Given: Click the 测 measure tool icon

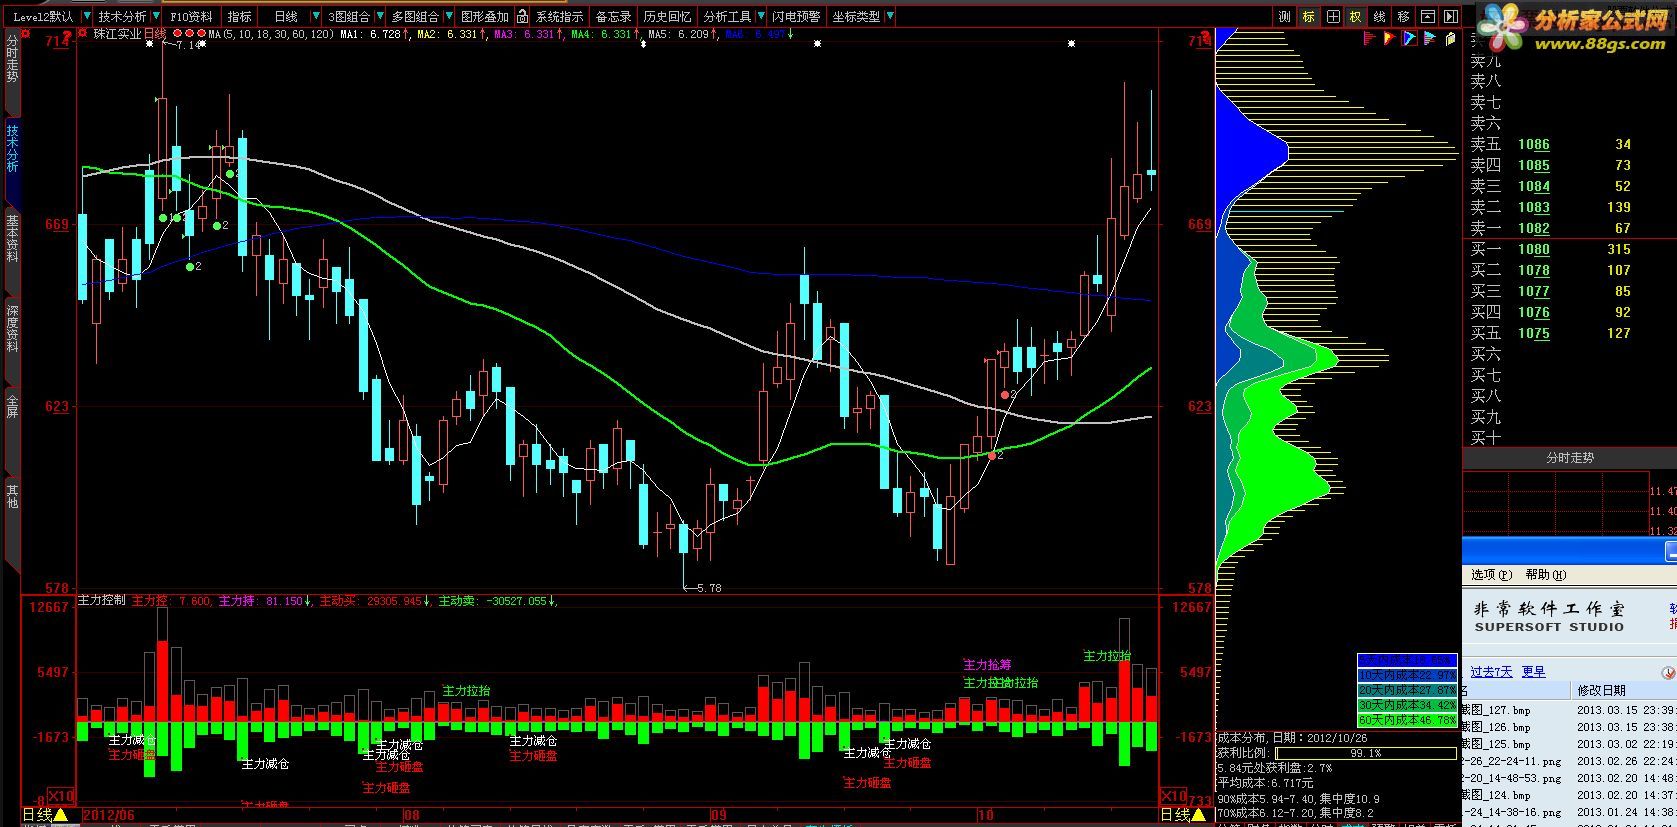Looking at the screenshot, I should [1285, 17].
